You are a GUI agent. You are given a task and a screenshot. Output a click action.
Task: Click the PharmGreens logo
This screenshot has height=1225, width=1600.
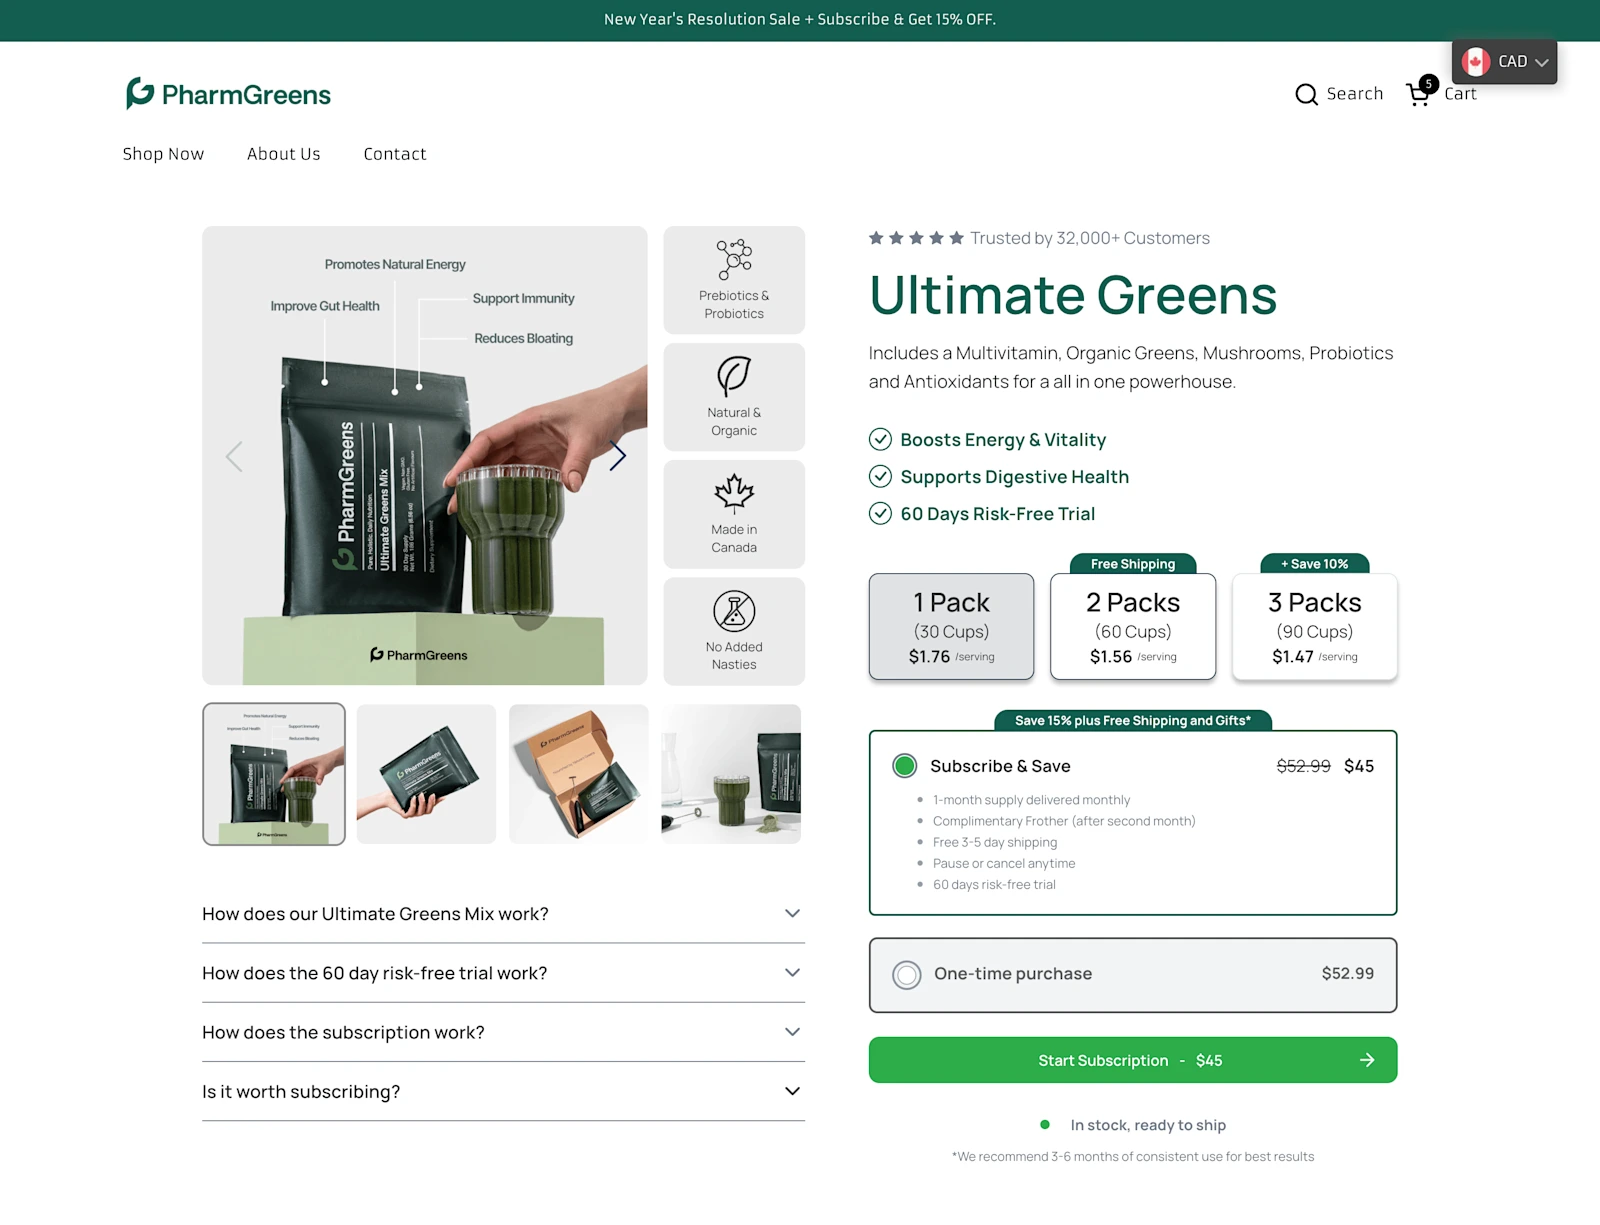pos(228,94)
